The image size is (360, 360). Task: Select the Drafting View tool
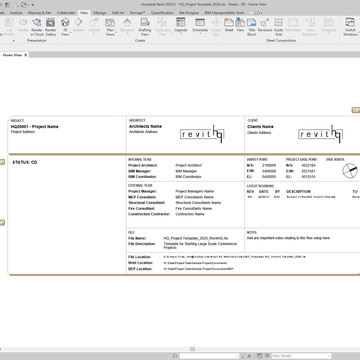(x=145, y=27)
